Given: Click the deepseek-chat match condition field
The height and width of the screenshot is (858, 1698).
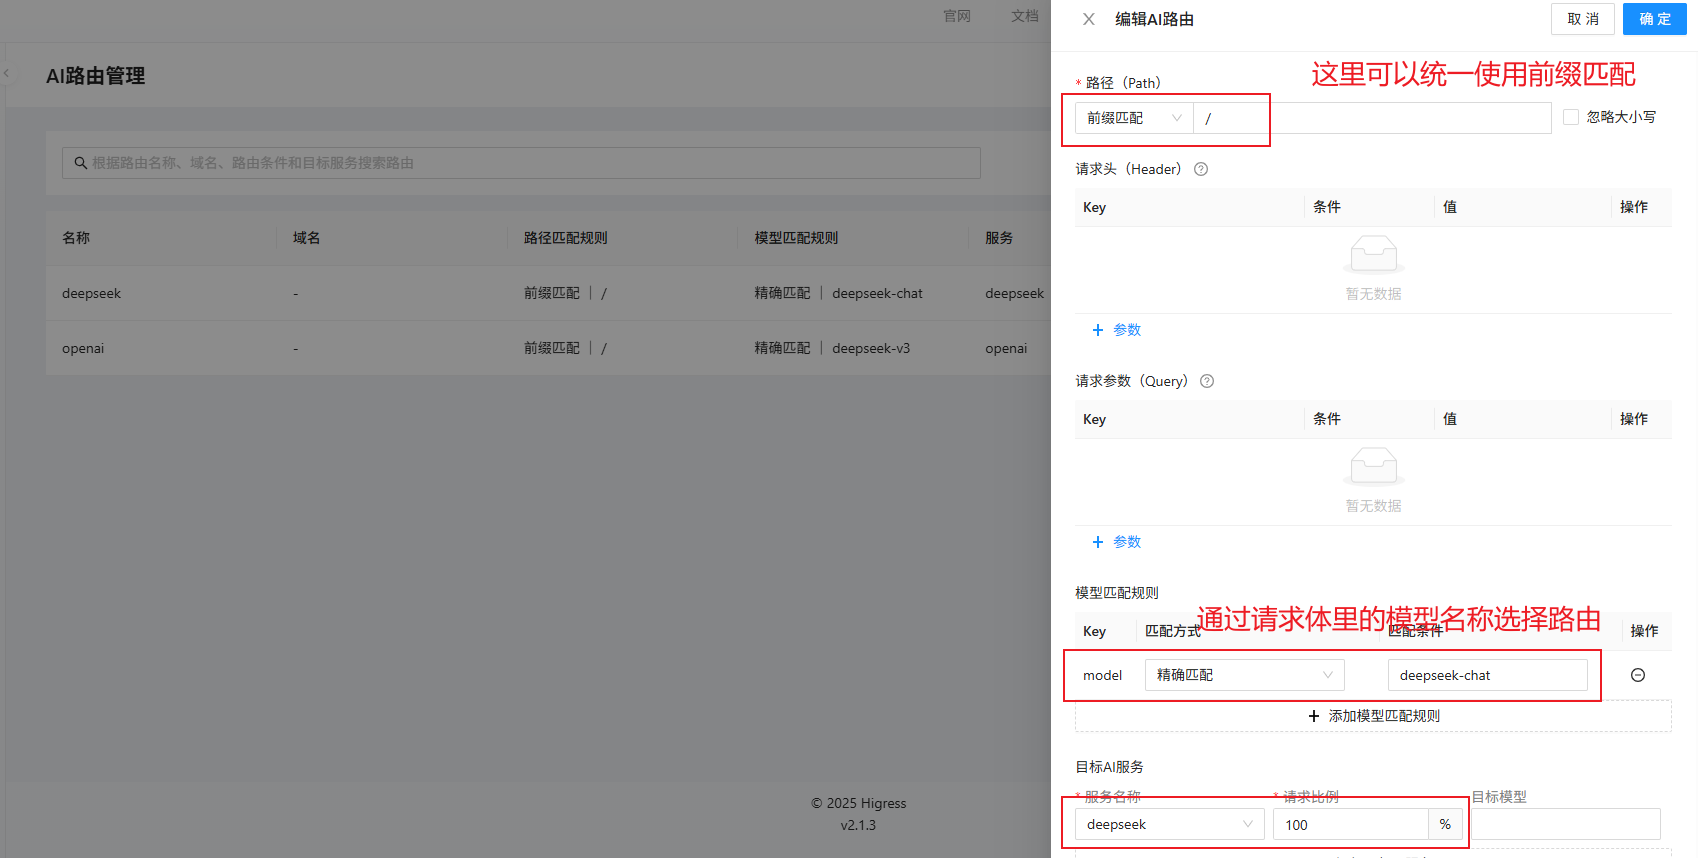Looking at the screenshot, I should coord(1486,675).
